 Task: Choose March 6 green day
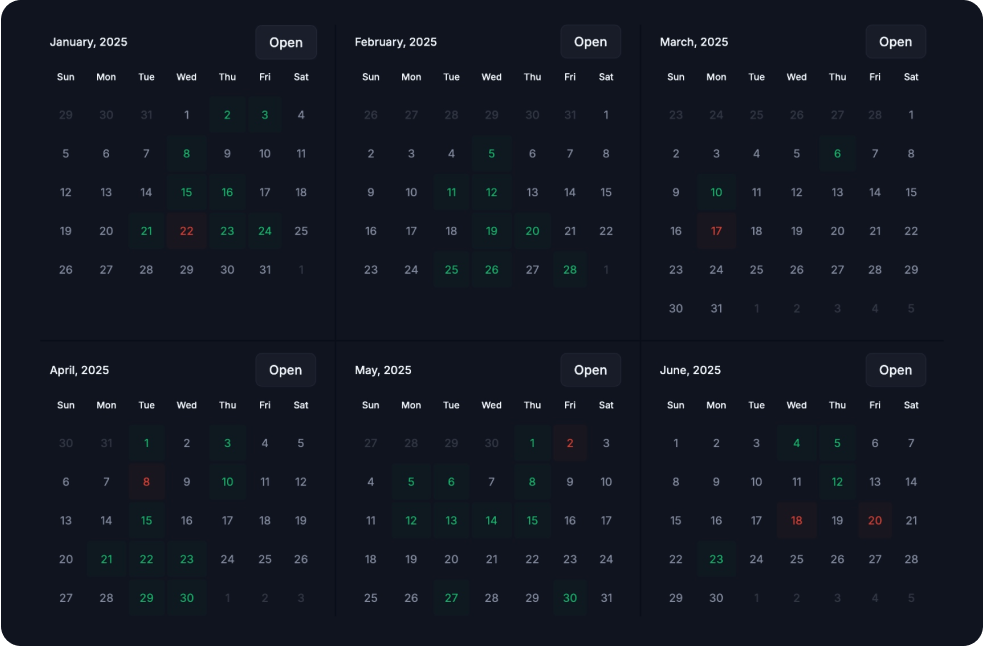coord(837,154)
